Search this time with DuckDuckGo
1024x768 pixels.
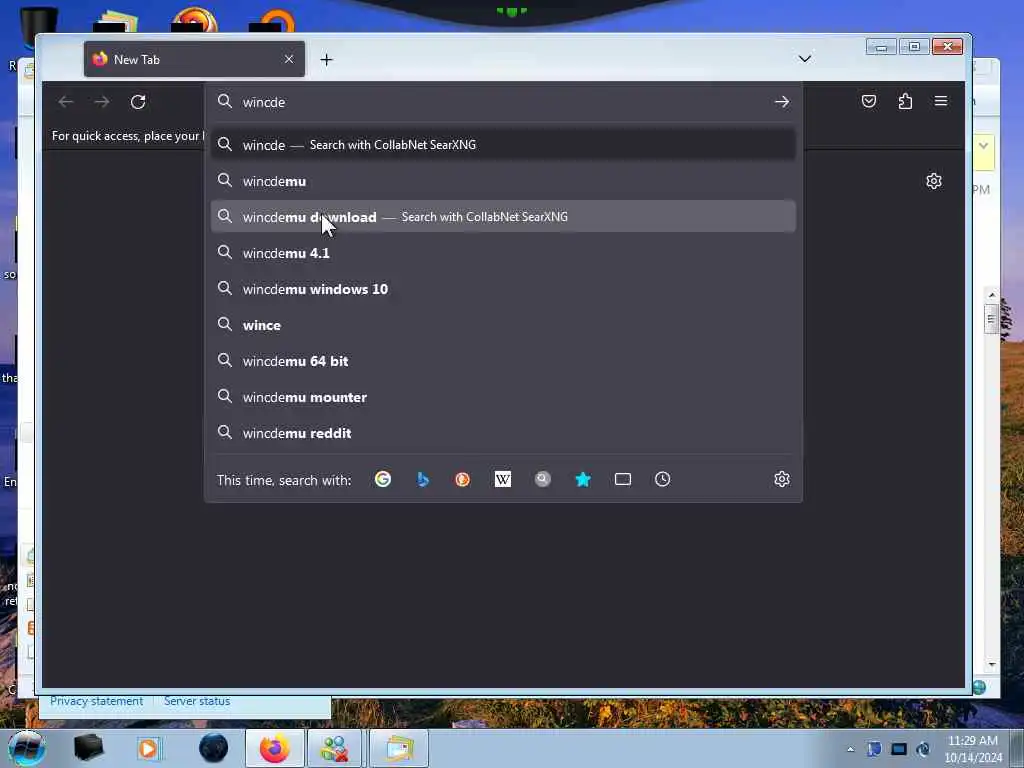[463, 479]
